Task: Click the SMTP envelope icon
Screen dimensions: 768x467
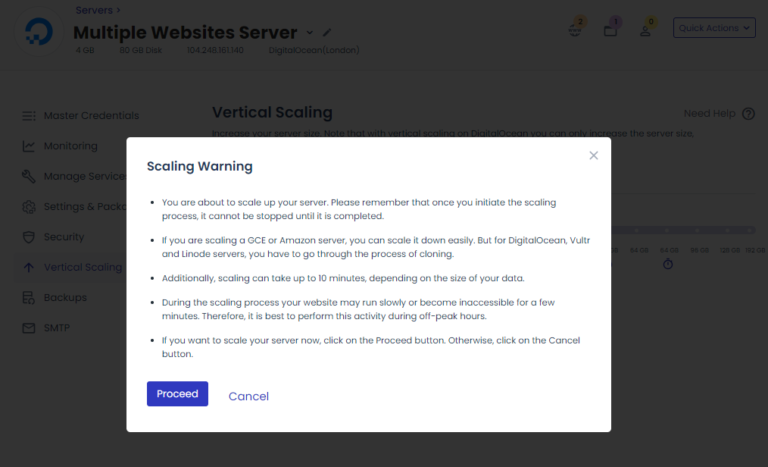Action: (29, 328)
